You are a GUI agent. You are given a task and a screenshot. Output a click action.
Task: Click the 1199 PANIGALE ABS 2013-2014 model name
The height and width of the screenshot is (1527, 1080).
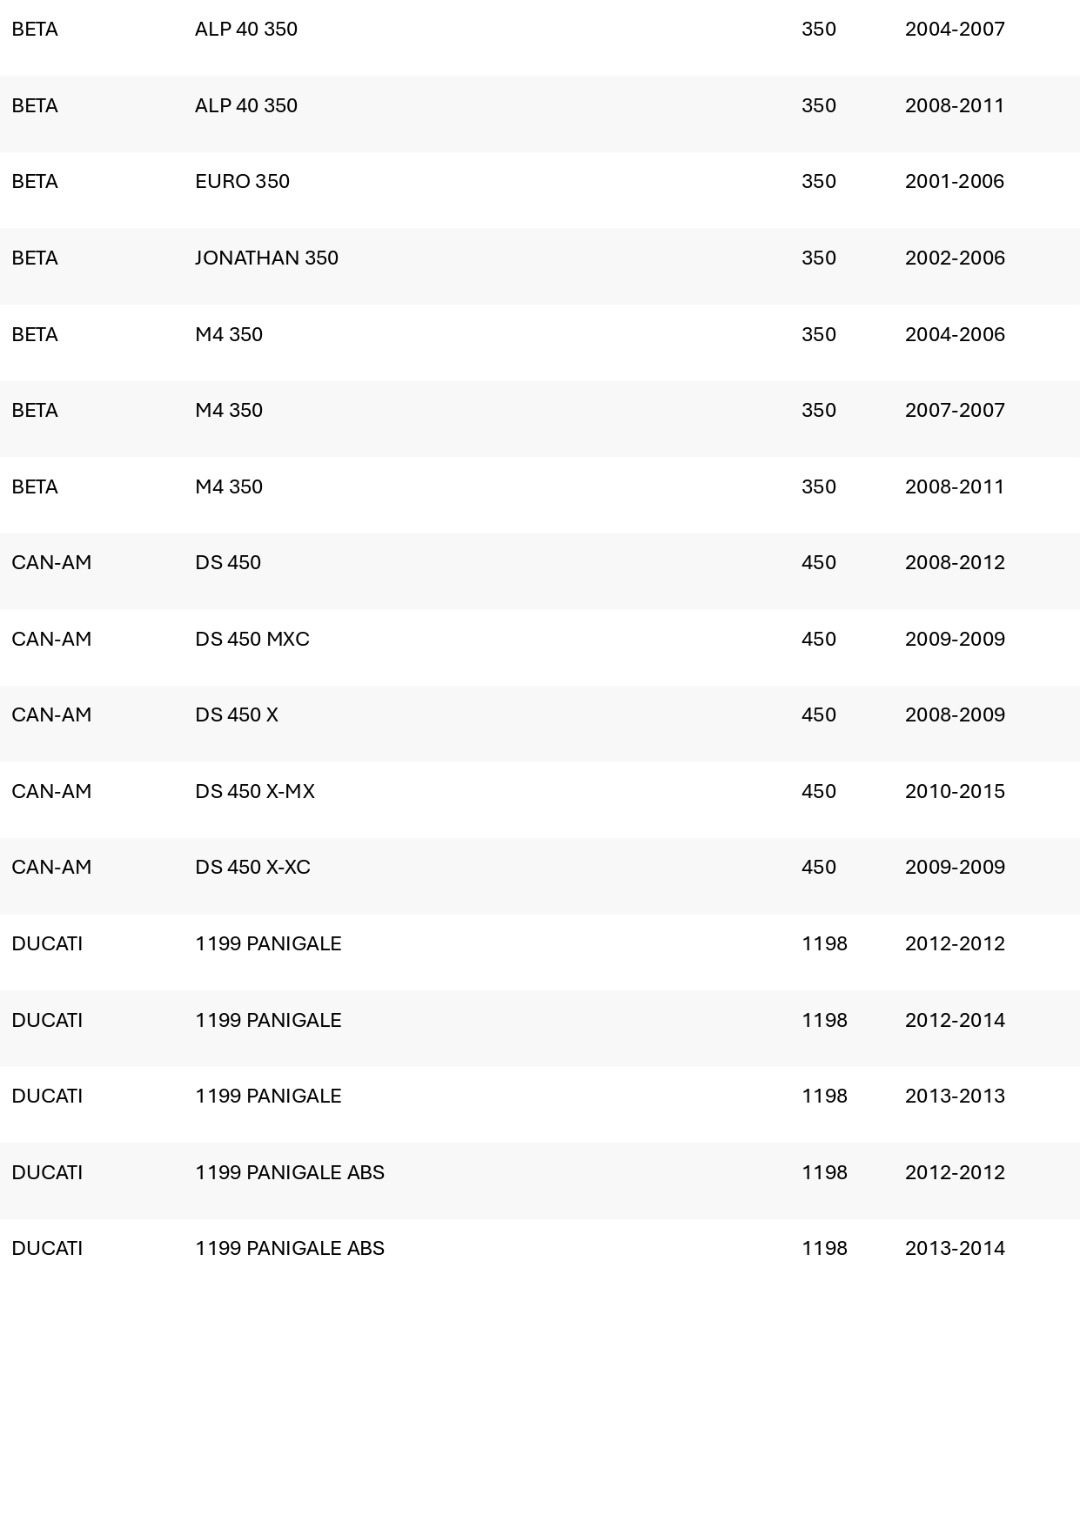(x=290, y=1248)
